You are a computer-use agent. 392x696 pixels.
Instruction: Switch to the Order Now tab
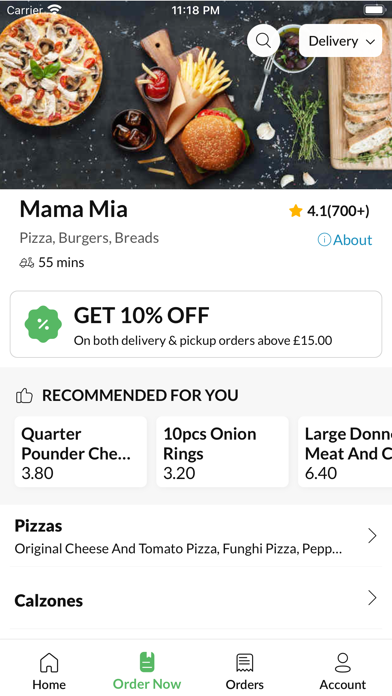(x=147, y=671)
